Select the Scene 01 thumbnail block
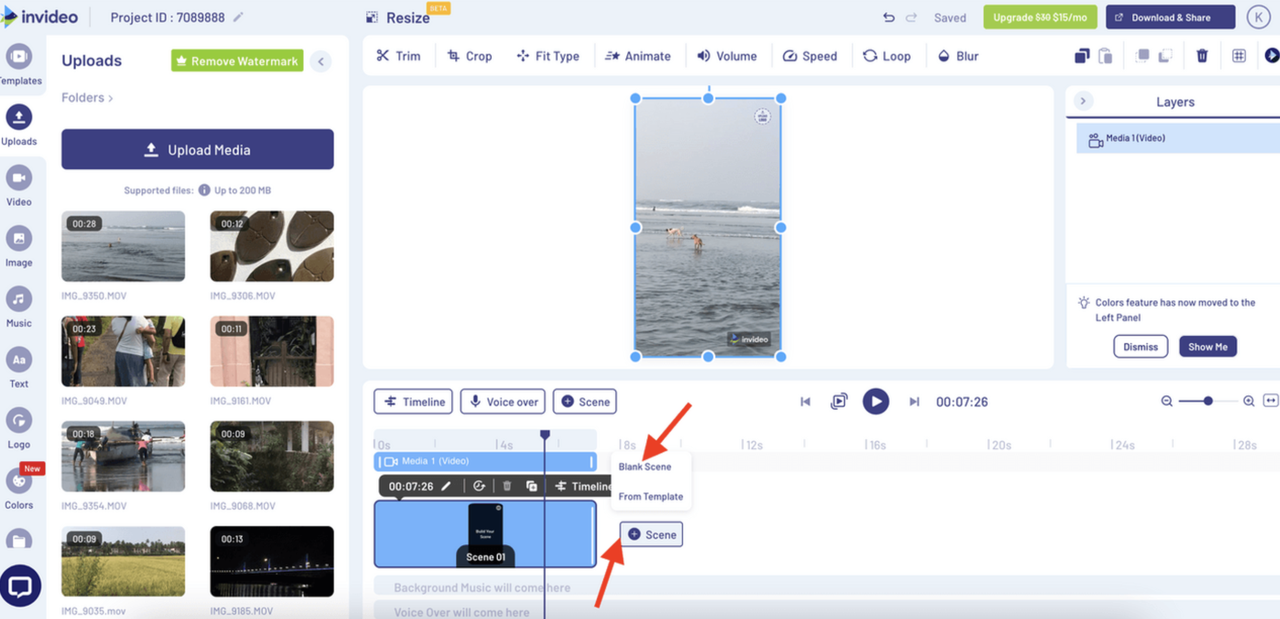 coord(485,534)
